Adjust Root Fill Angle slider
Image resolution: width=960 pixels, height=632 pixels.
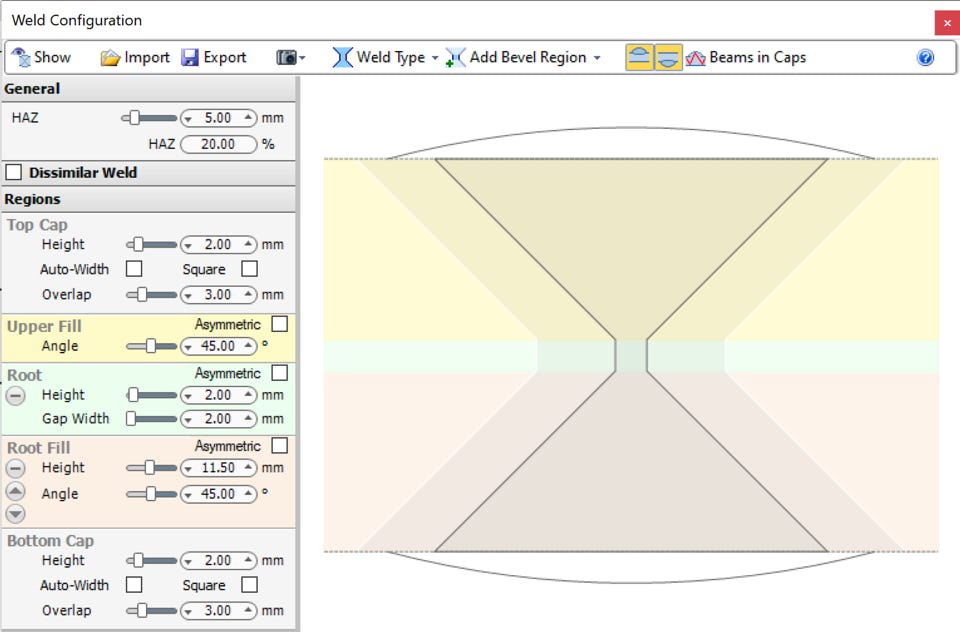pyautogui.click(x=152, y=494)
